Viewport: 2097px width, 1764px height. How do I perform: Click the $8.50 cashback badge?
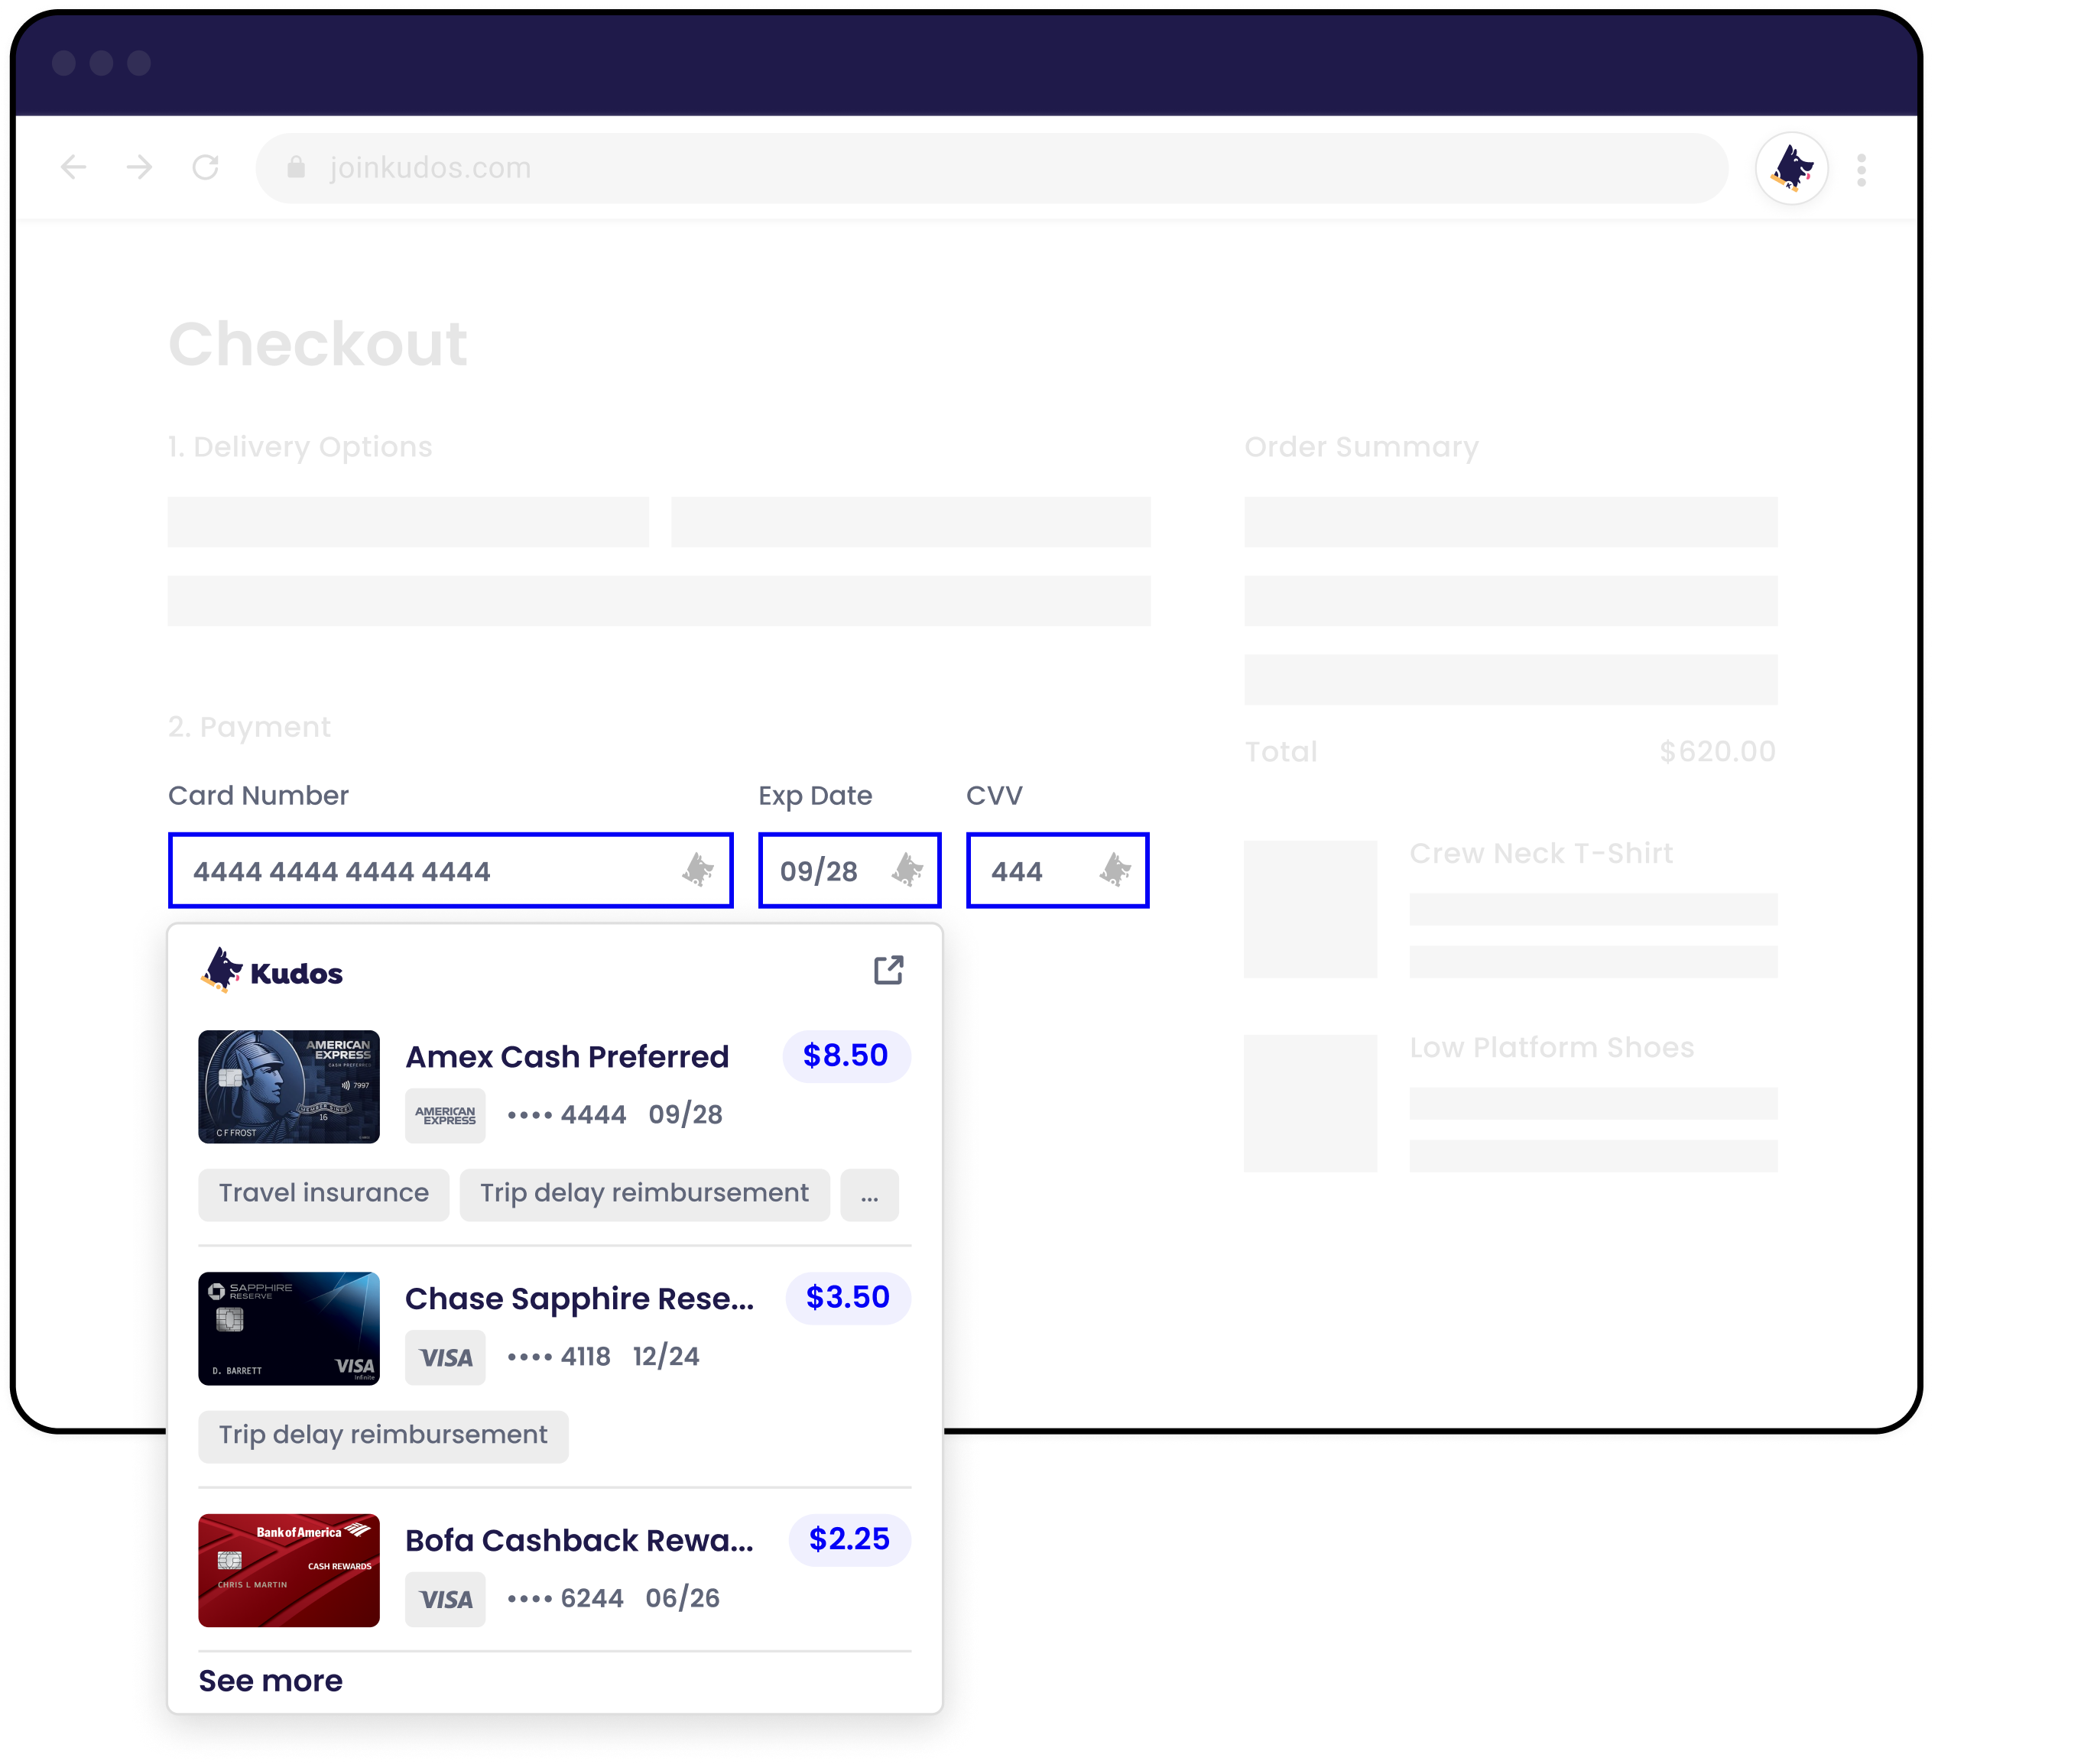(x=845, y=1055)
